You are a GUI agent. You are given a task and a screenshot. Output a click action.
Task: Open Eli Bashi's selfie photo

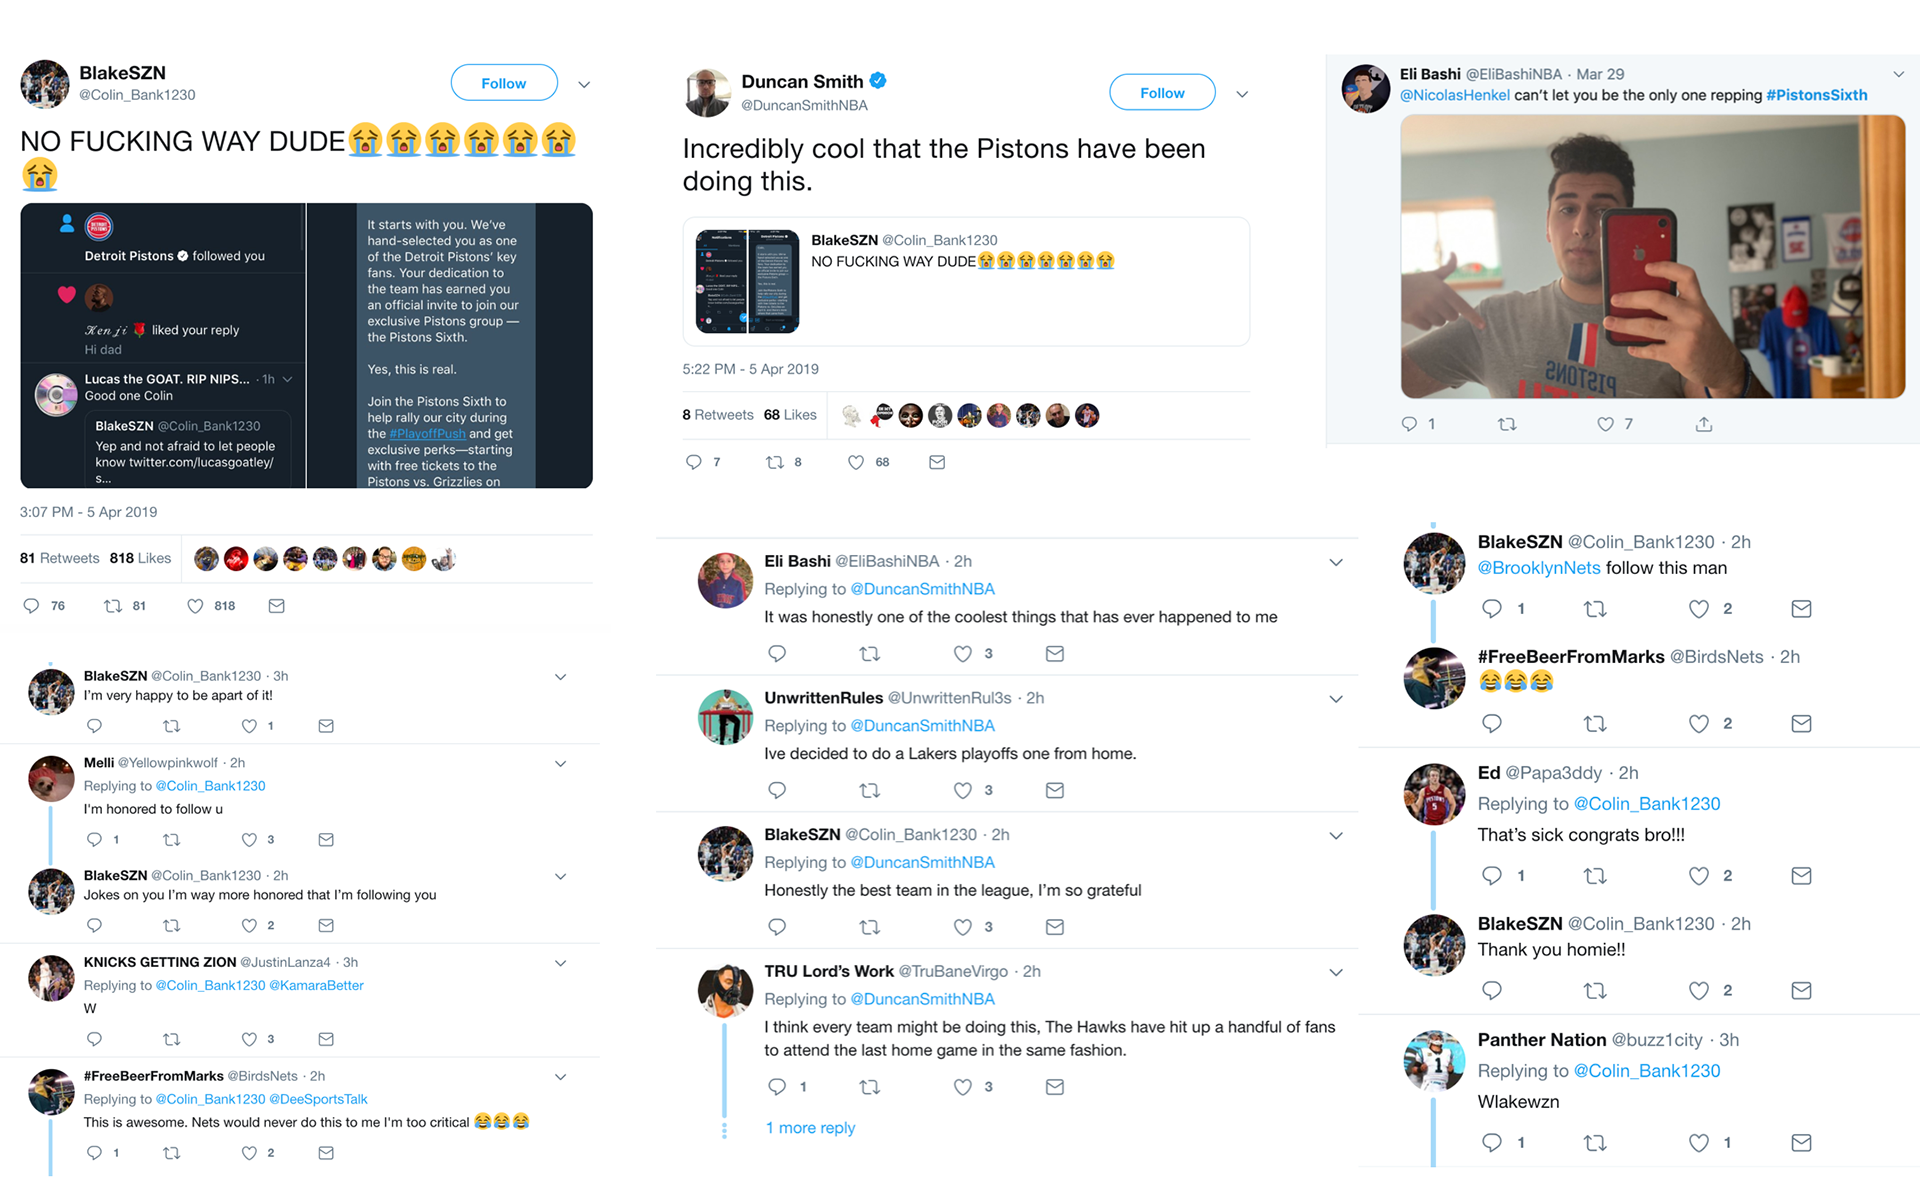tap(1652, 257)
